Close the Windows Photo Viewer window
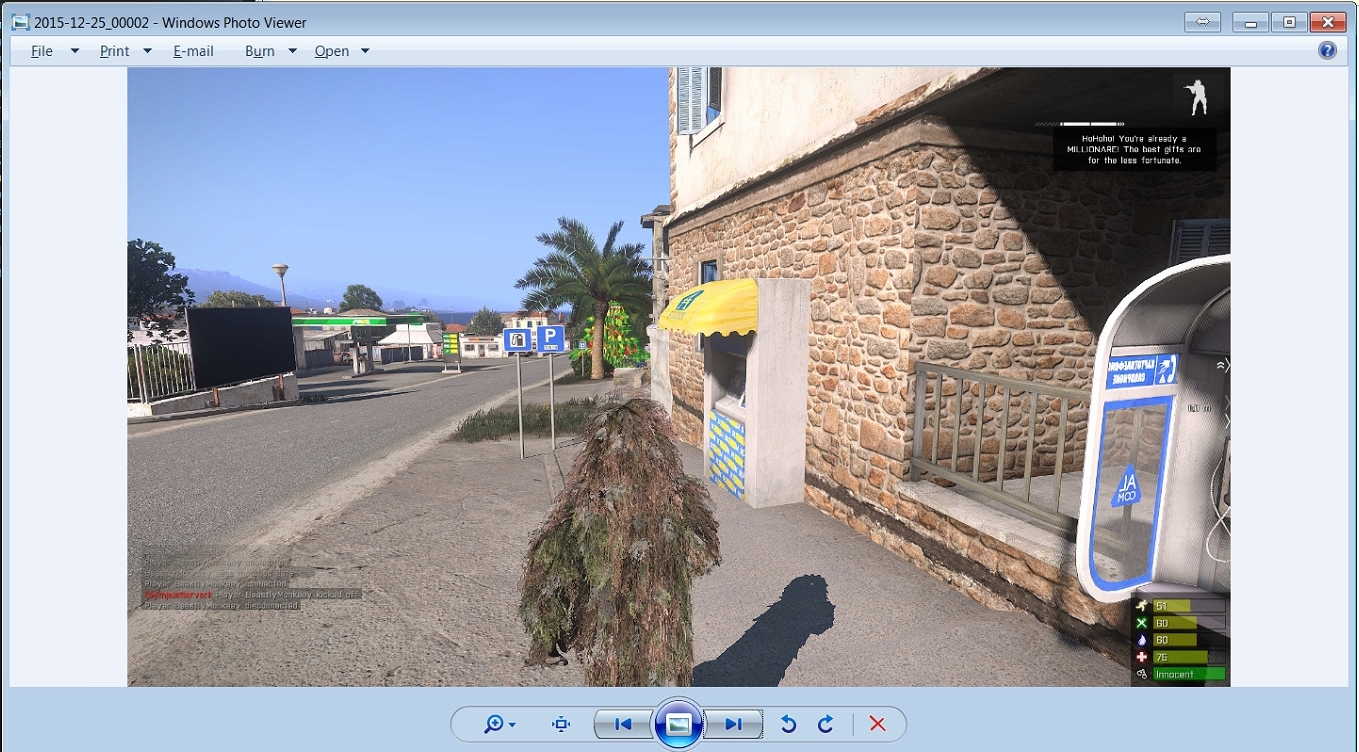Viewport: 1359px width, 752px height. (x=1327, y=22)
